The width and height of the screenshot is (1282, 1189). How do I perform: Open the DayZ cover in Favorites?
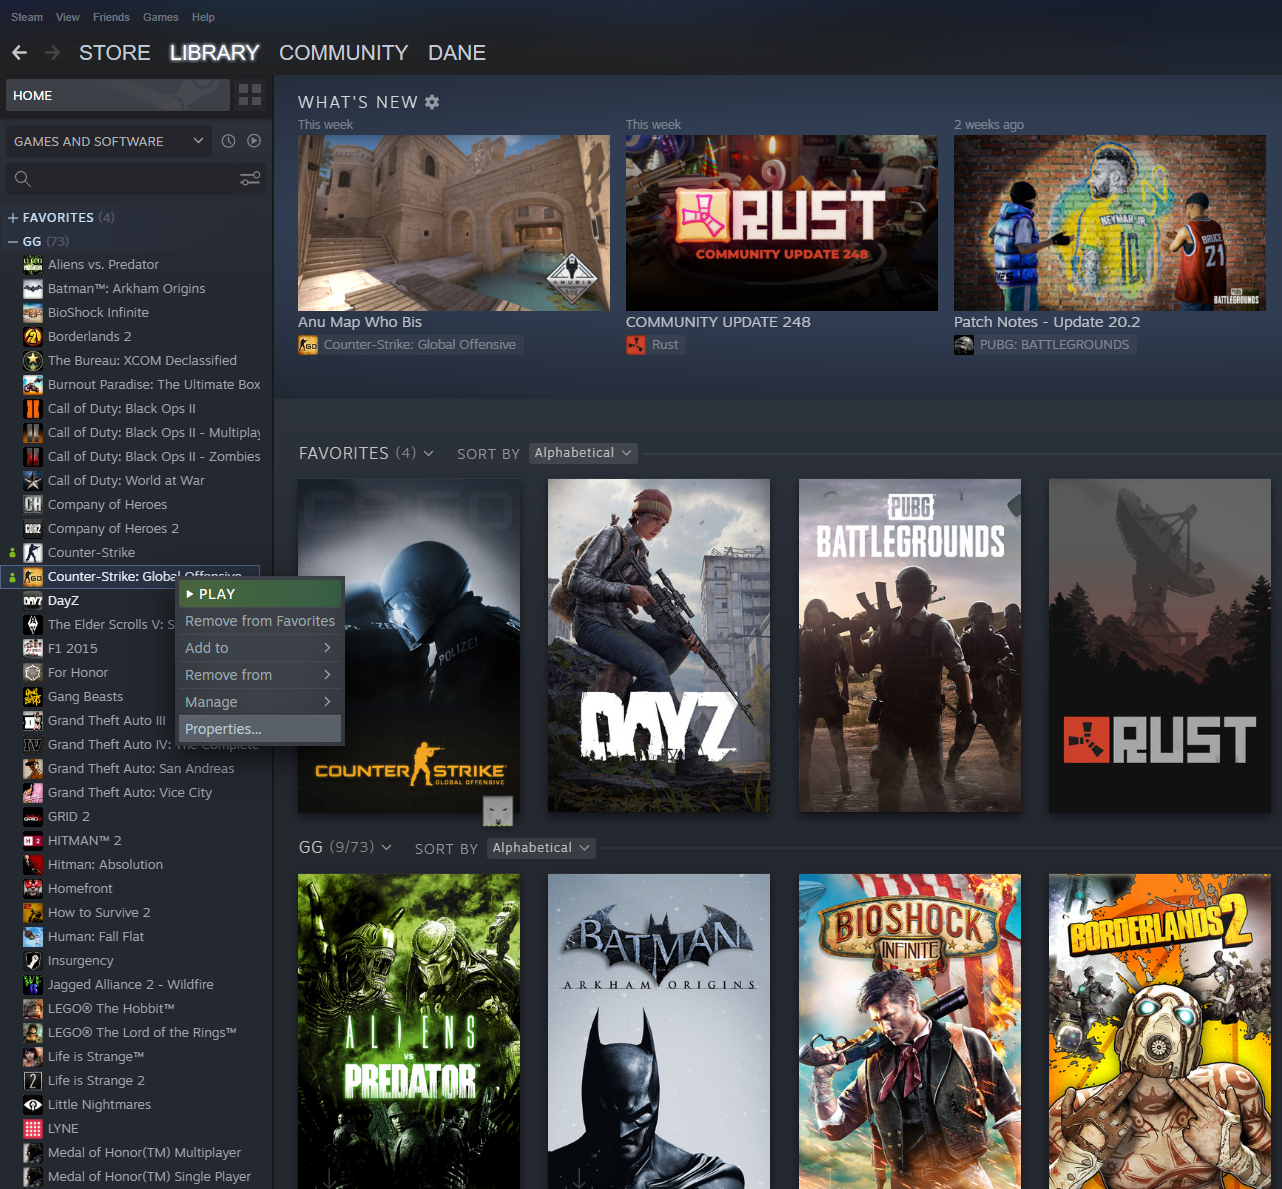click(x=659, y=645)
